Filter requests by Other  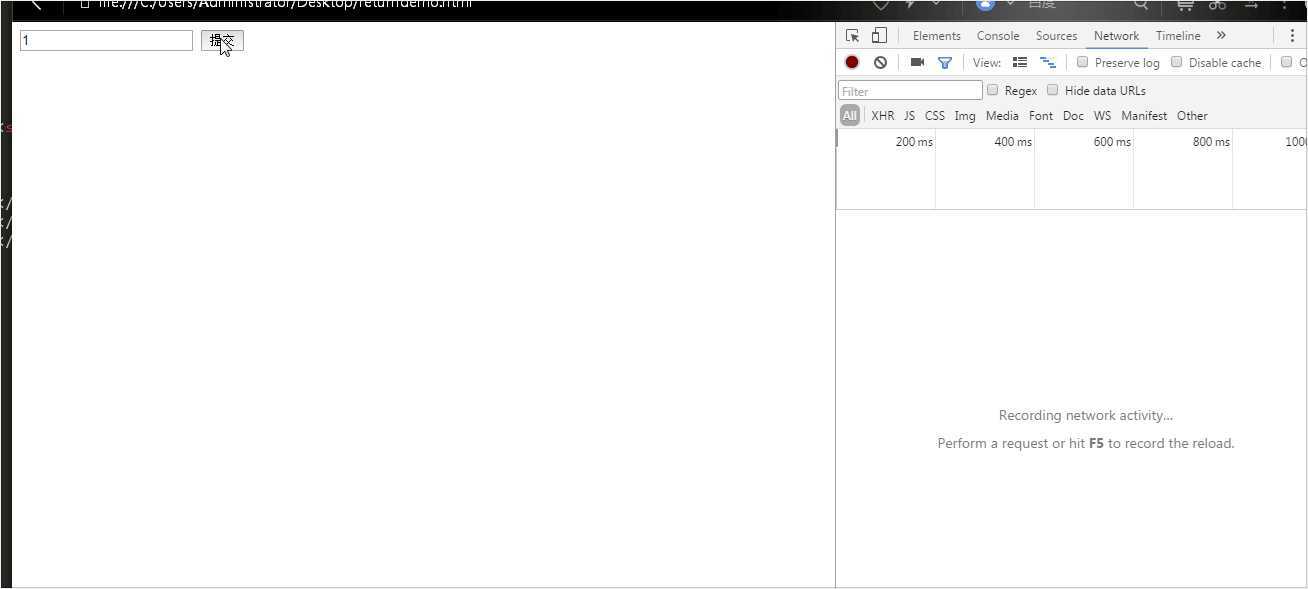tap(1192, 116)
